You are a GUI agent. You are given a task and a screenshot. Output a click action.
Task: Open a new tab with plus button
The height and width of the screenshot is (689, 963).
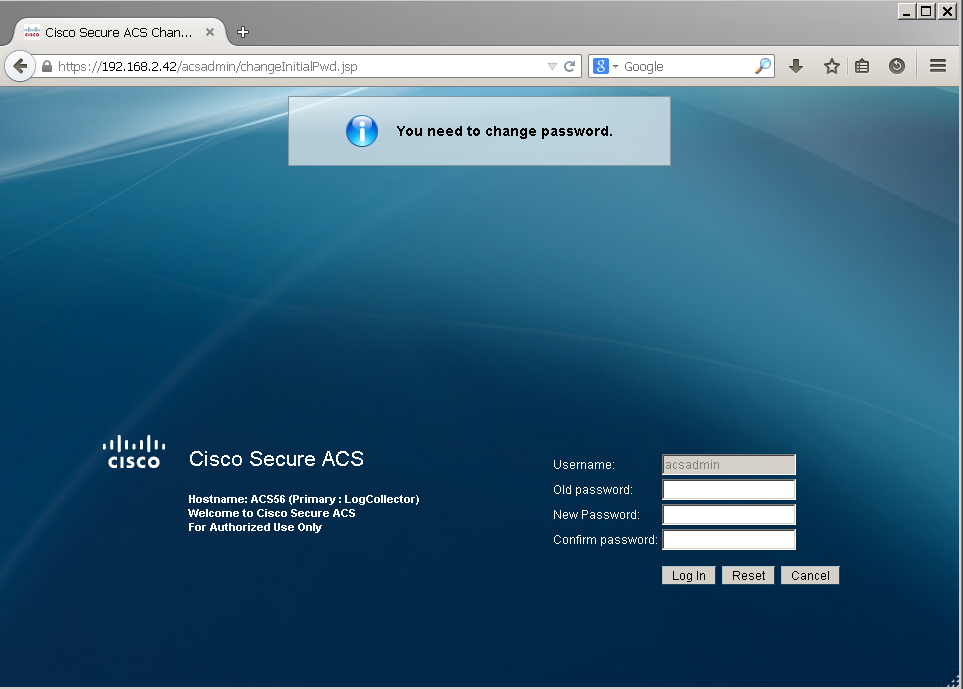click(x=243, y=32)
